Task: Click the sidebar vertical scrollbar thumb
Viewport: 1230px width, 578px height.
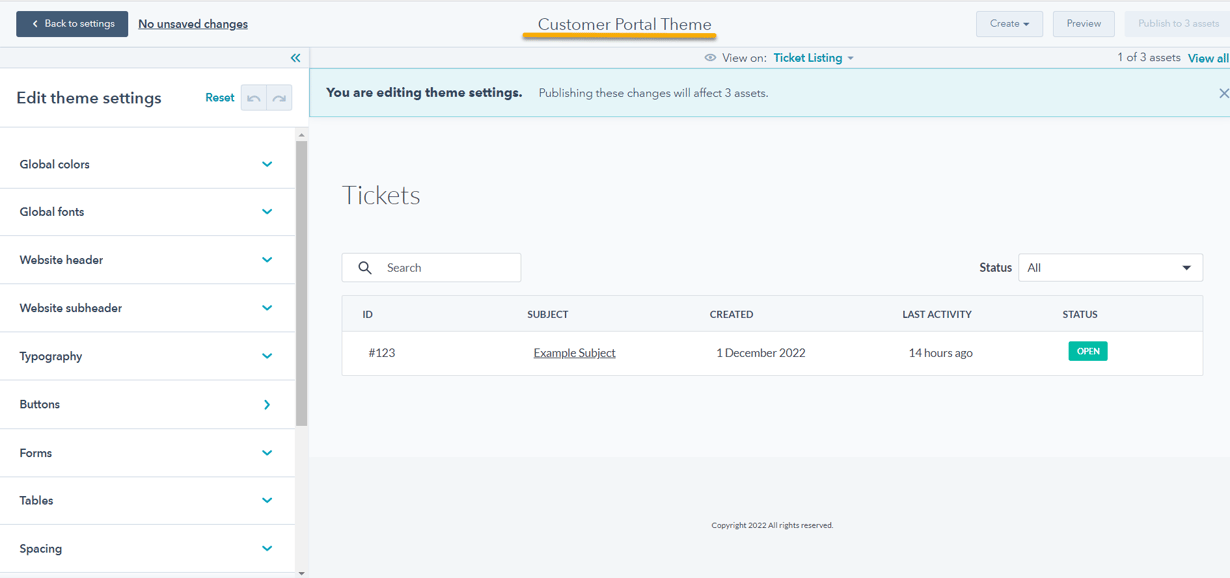Action: 301,283
